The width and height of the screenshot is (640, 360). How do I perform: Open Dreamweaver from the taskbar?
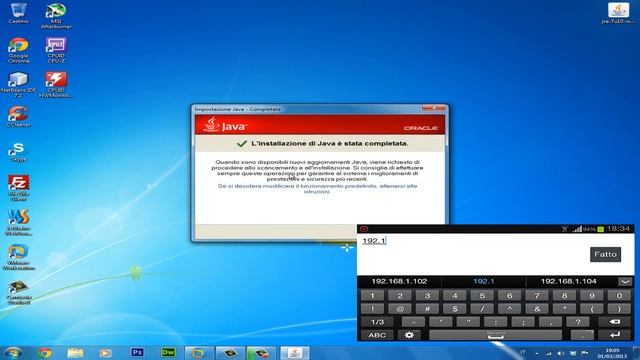tap(168, 352)
